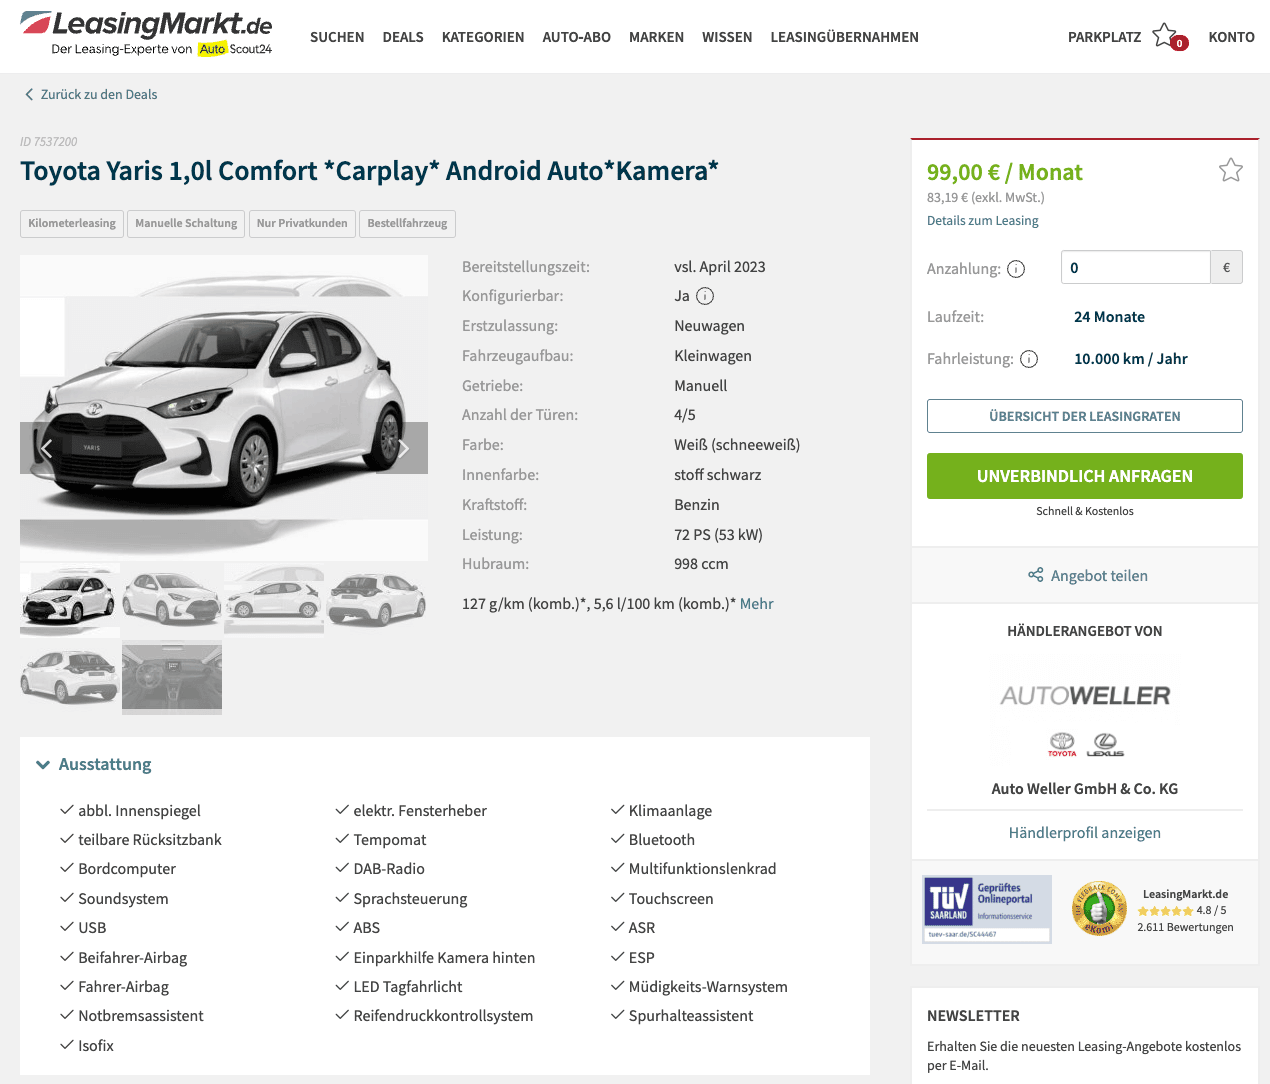
Task: Click the Anzahlung amount input field
Action: (1135, 267)
